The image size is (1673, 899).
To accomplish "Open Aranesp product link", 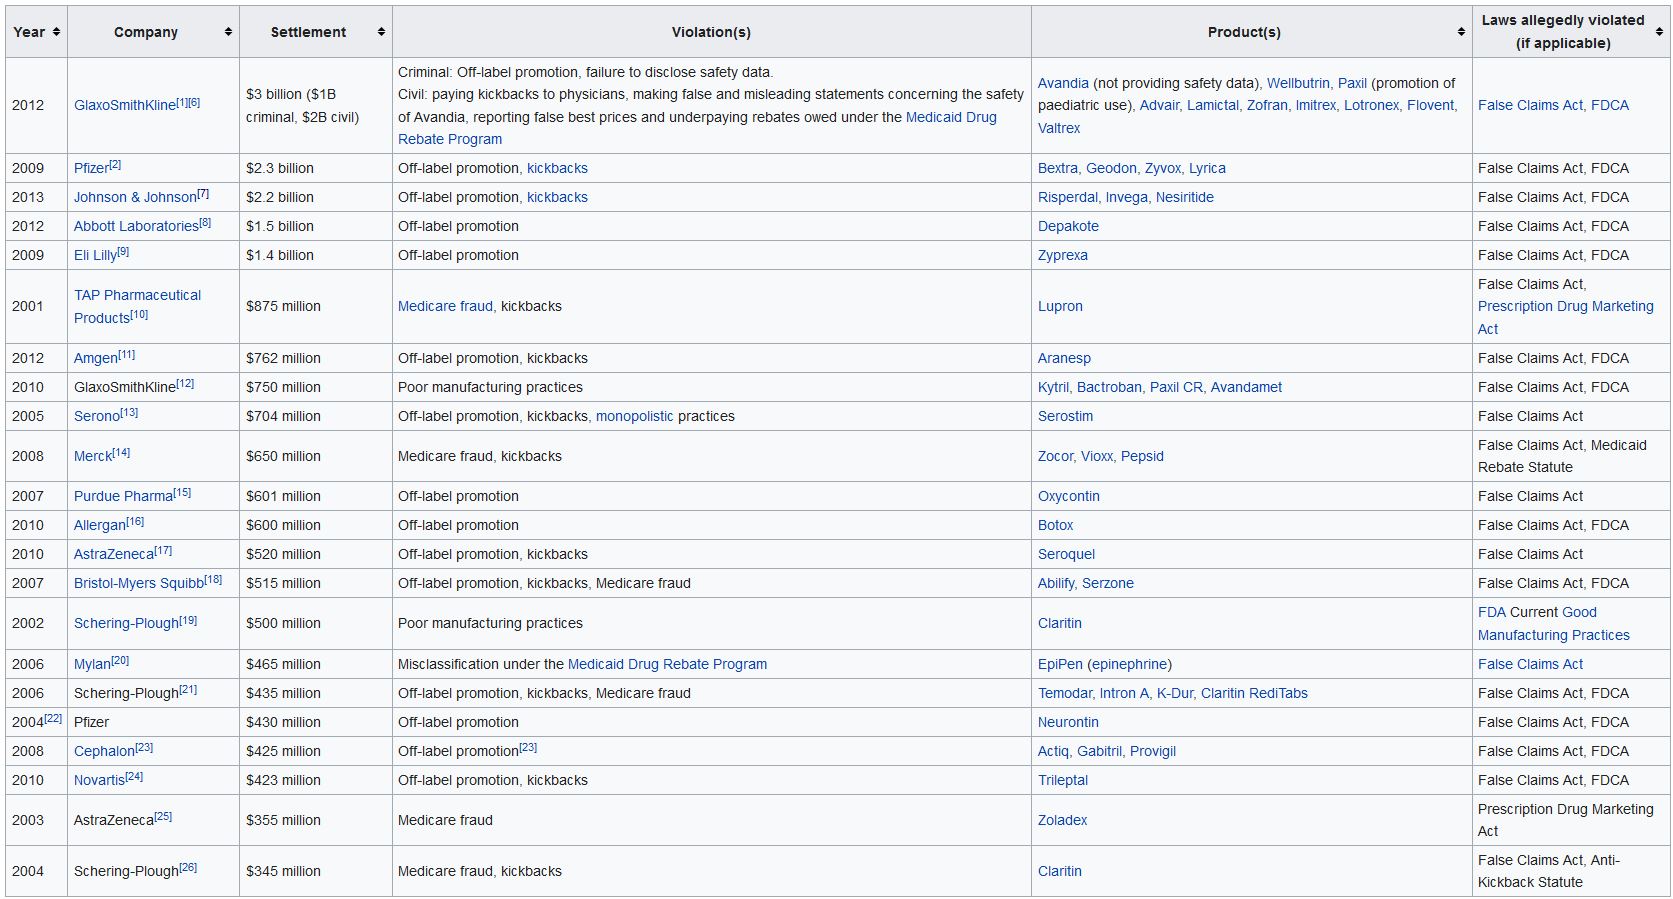I will point(1064,358).
